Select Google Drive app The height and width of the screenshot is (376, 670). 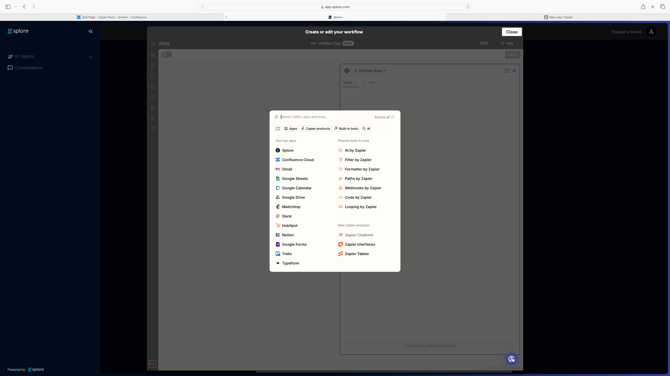click(291, 197)
